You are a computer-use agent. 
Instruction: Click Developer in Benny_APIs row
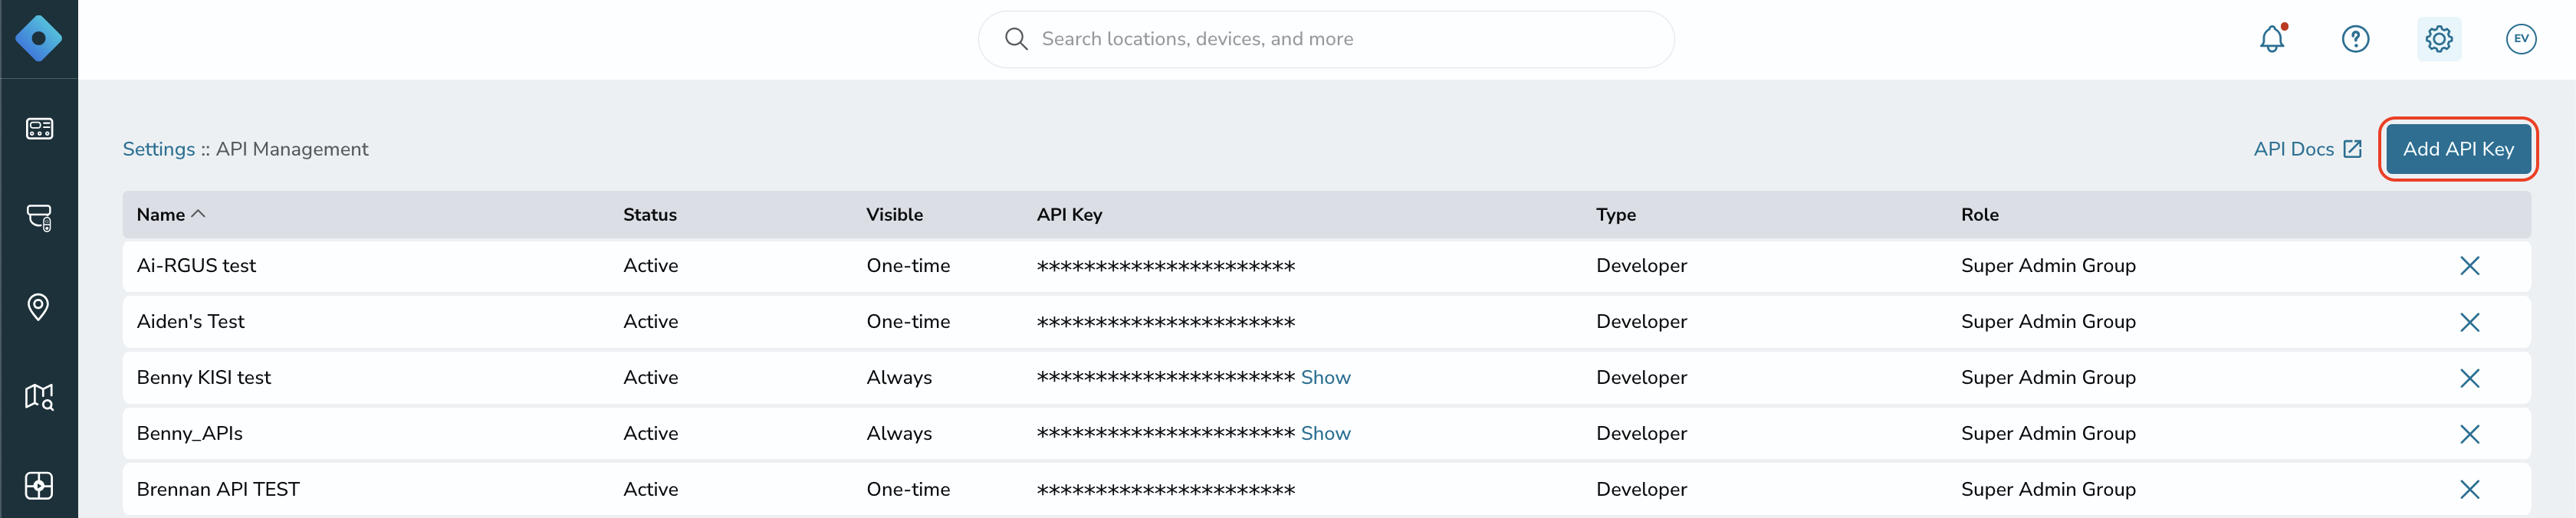[1641, 434]
